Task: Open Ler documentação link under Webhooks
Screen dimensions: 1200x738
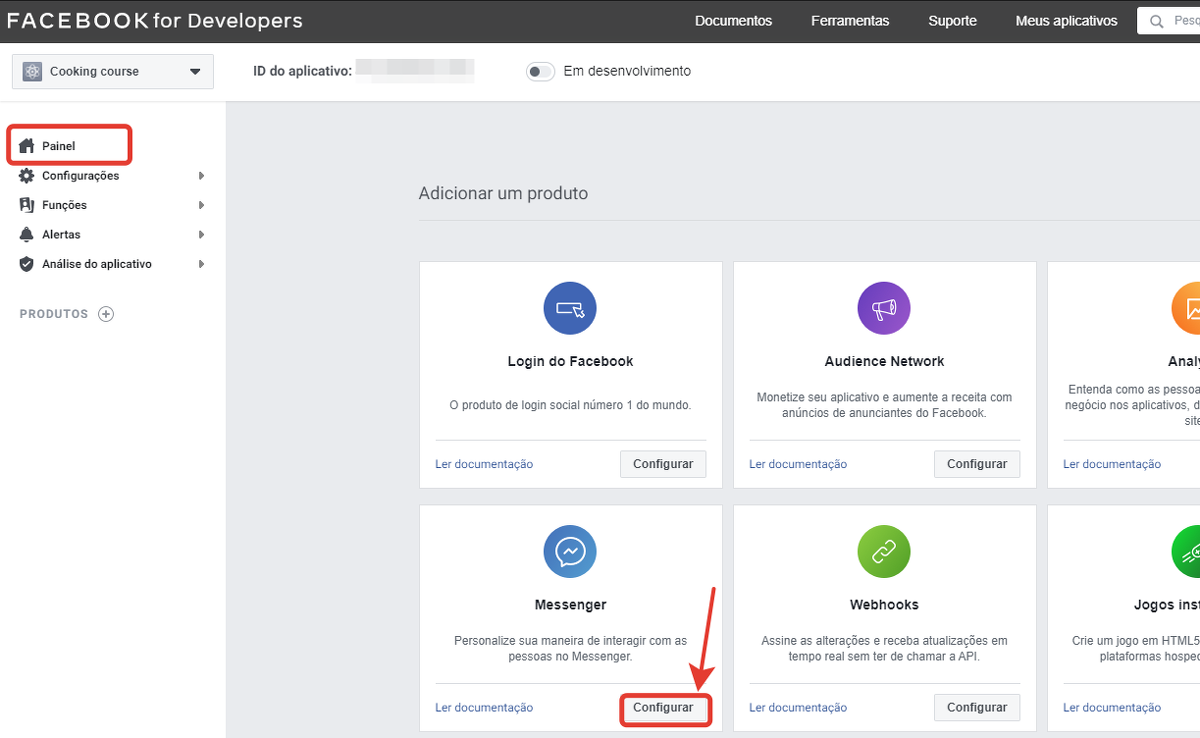Action: point(798,708)
